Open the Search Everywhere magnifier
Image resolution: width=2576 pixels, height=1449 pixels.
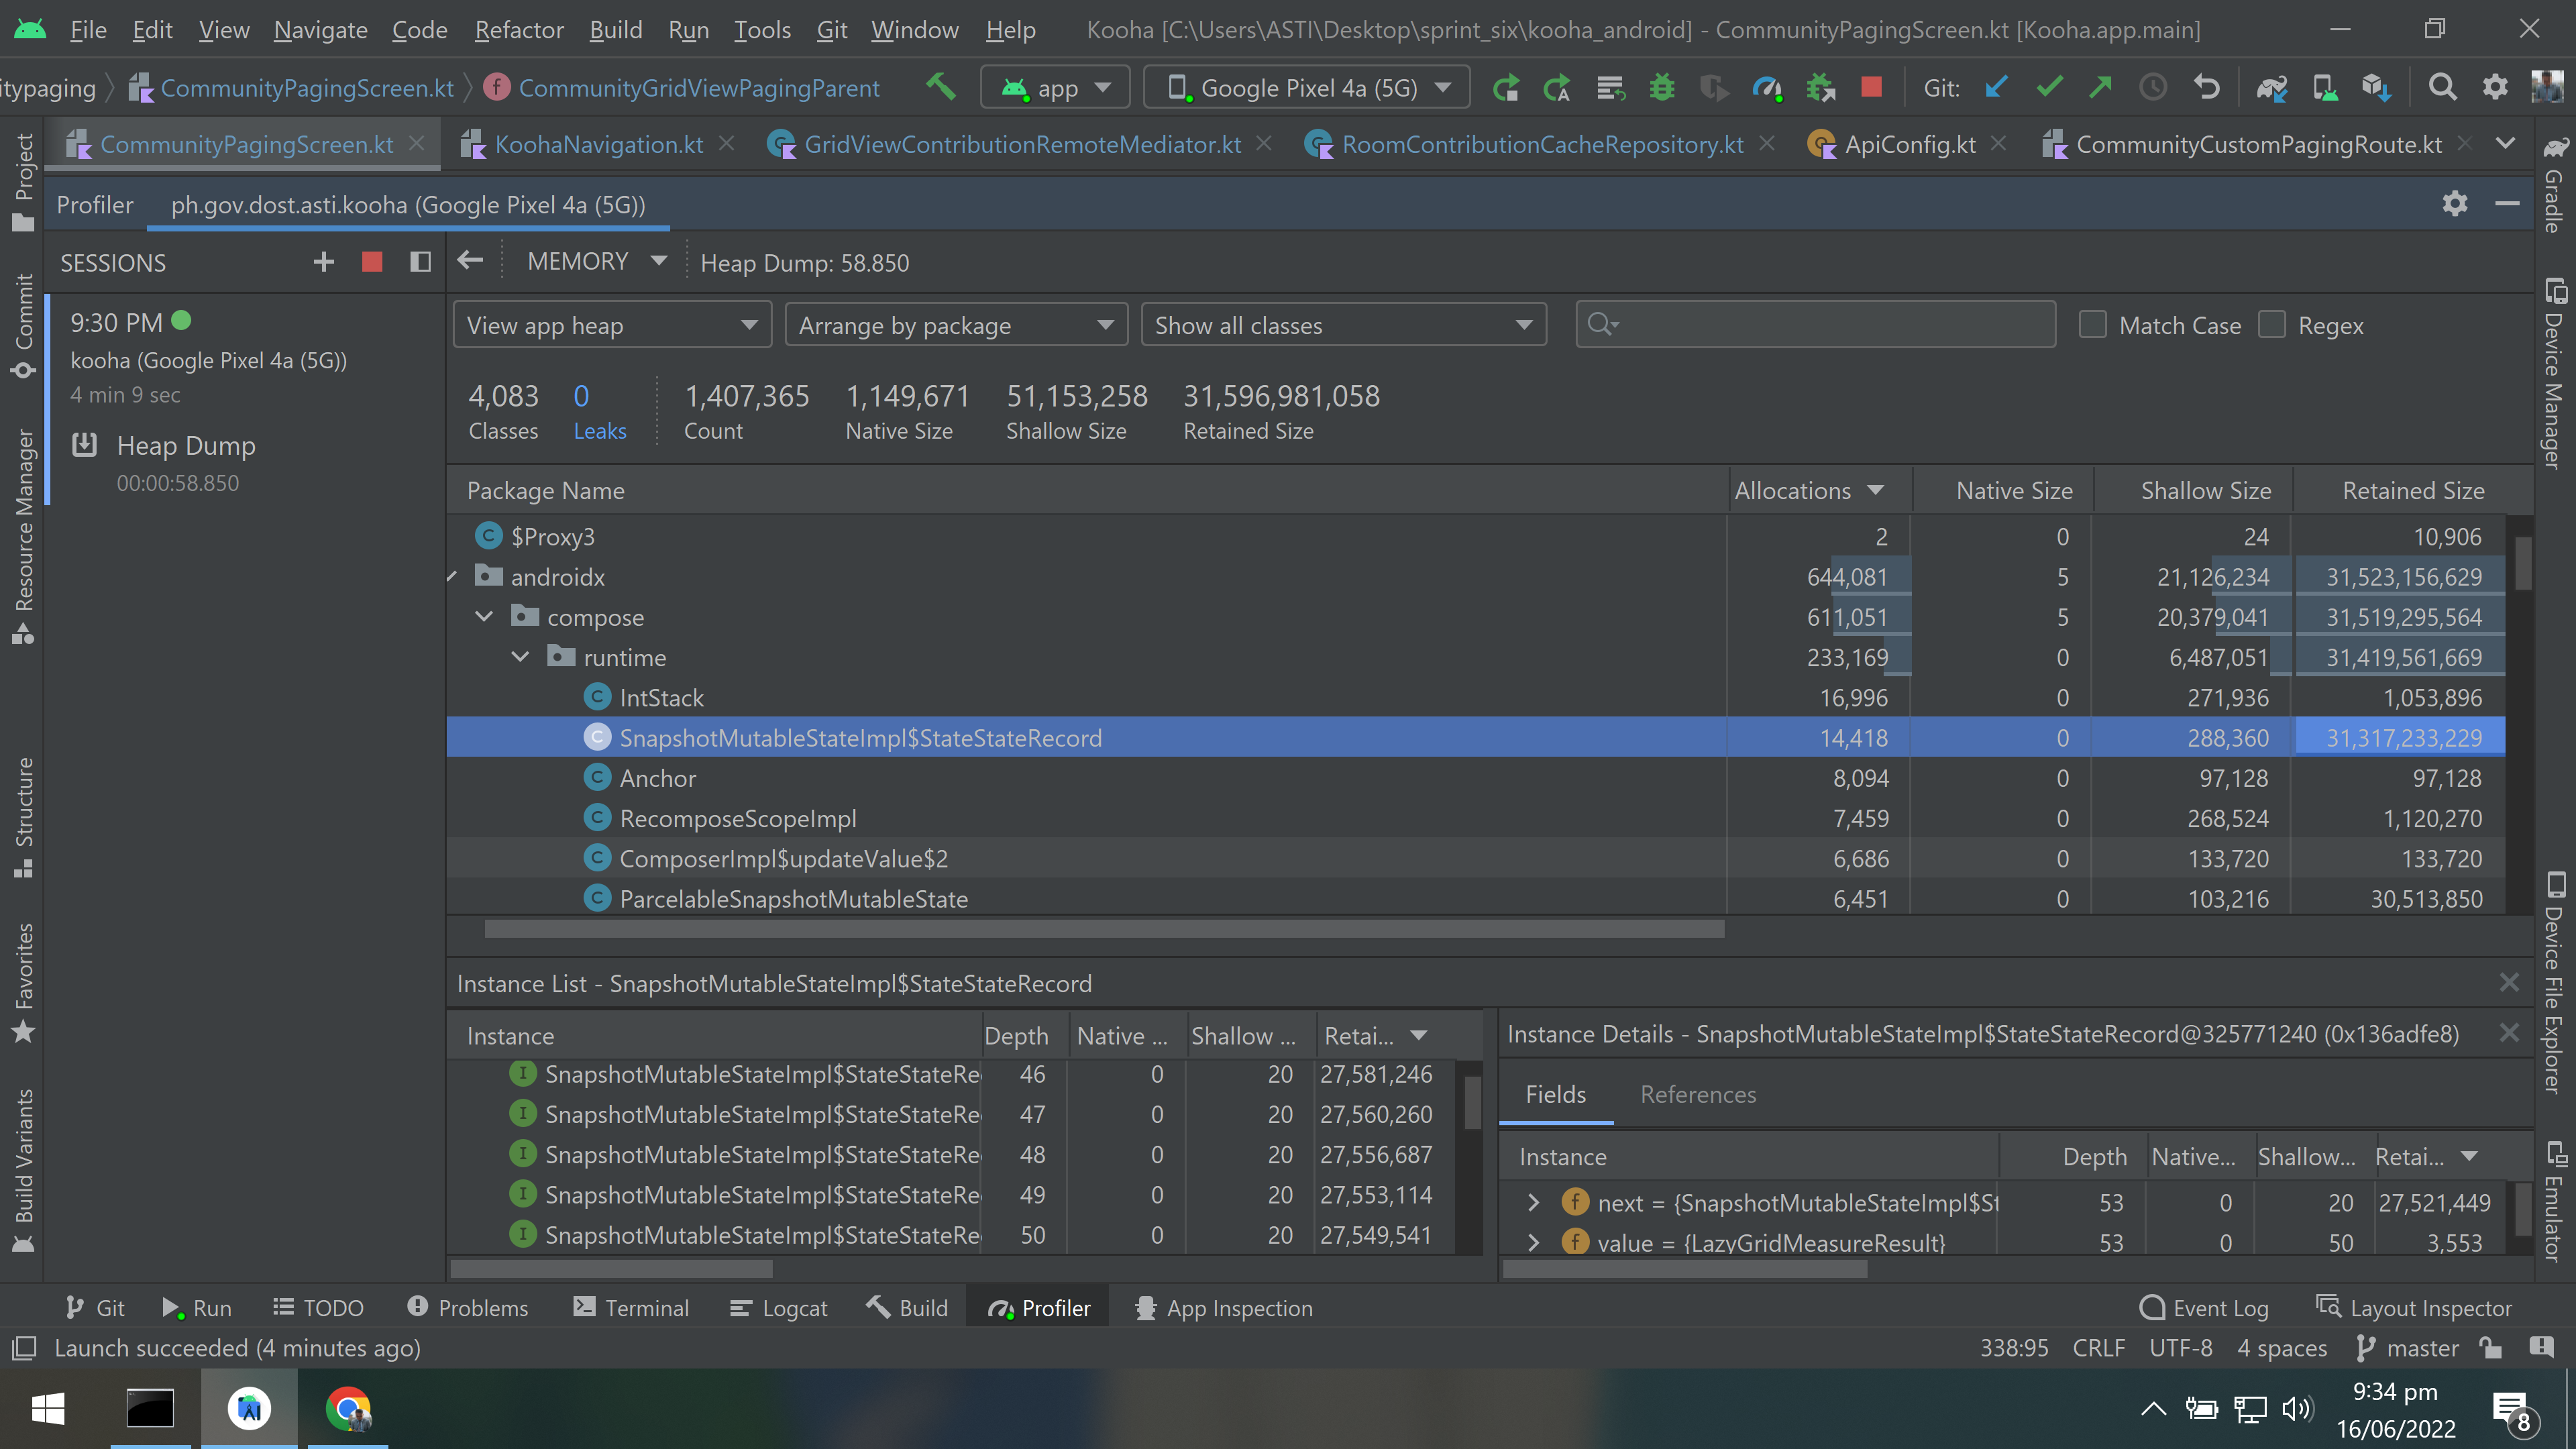click(x=2442, y=88)
